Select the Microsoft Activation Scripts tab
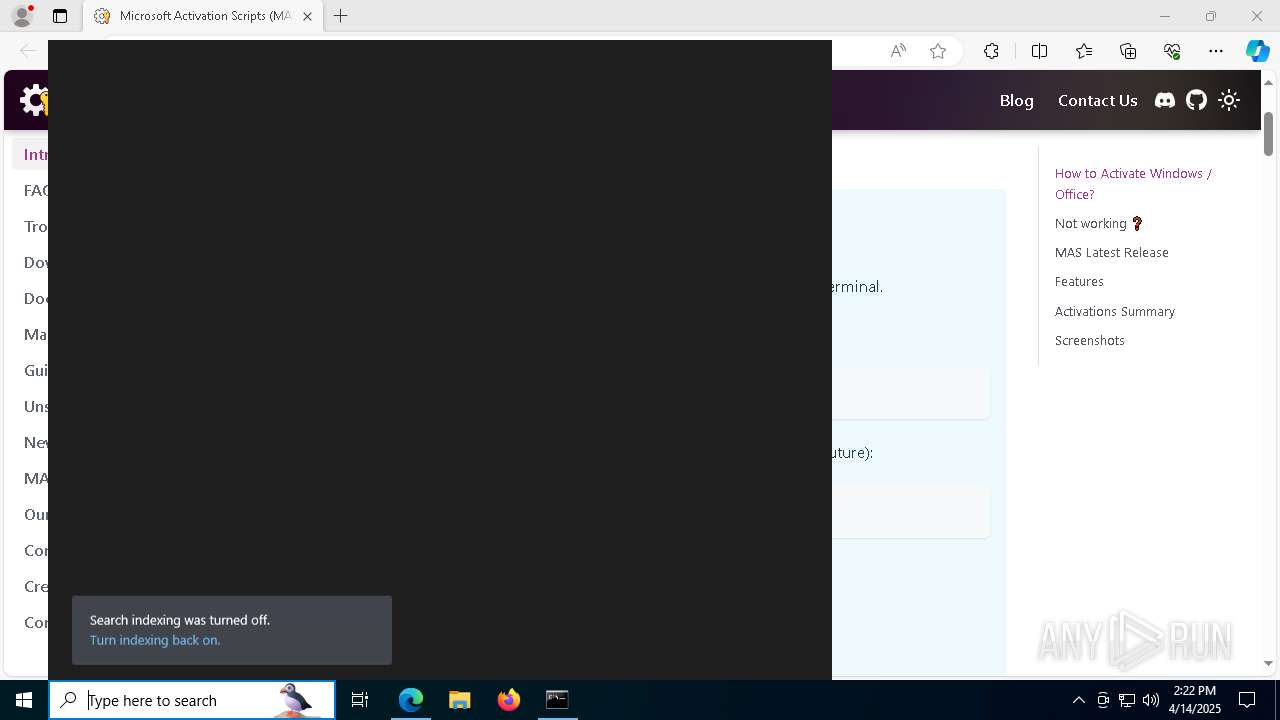1280x720 pixels. [x=203, y=16]
